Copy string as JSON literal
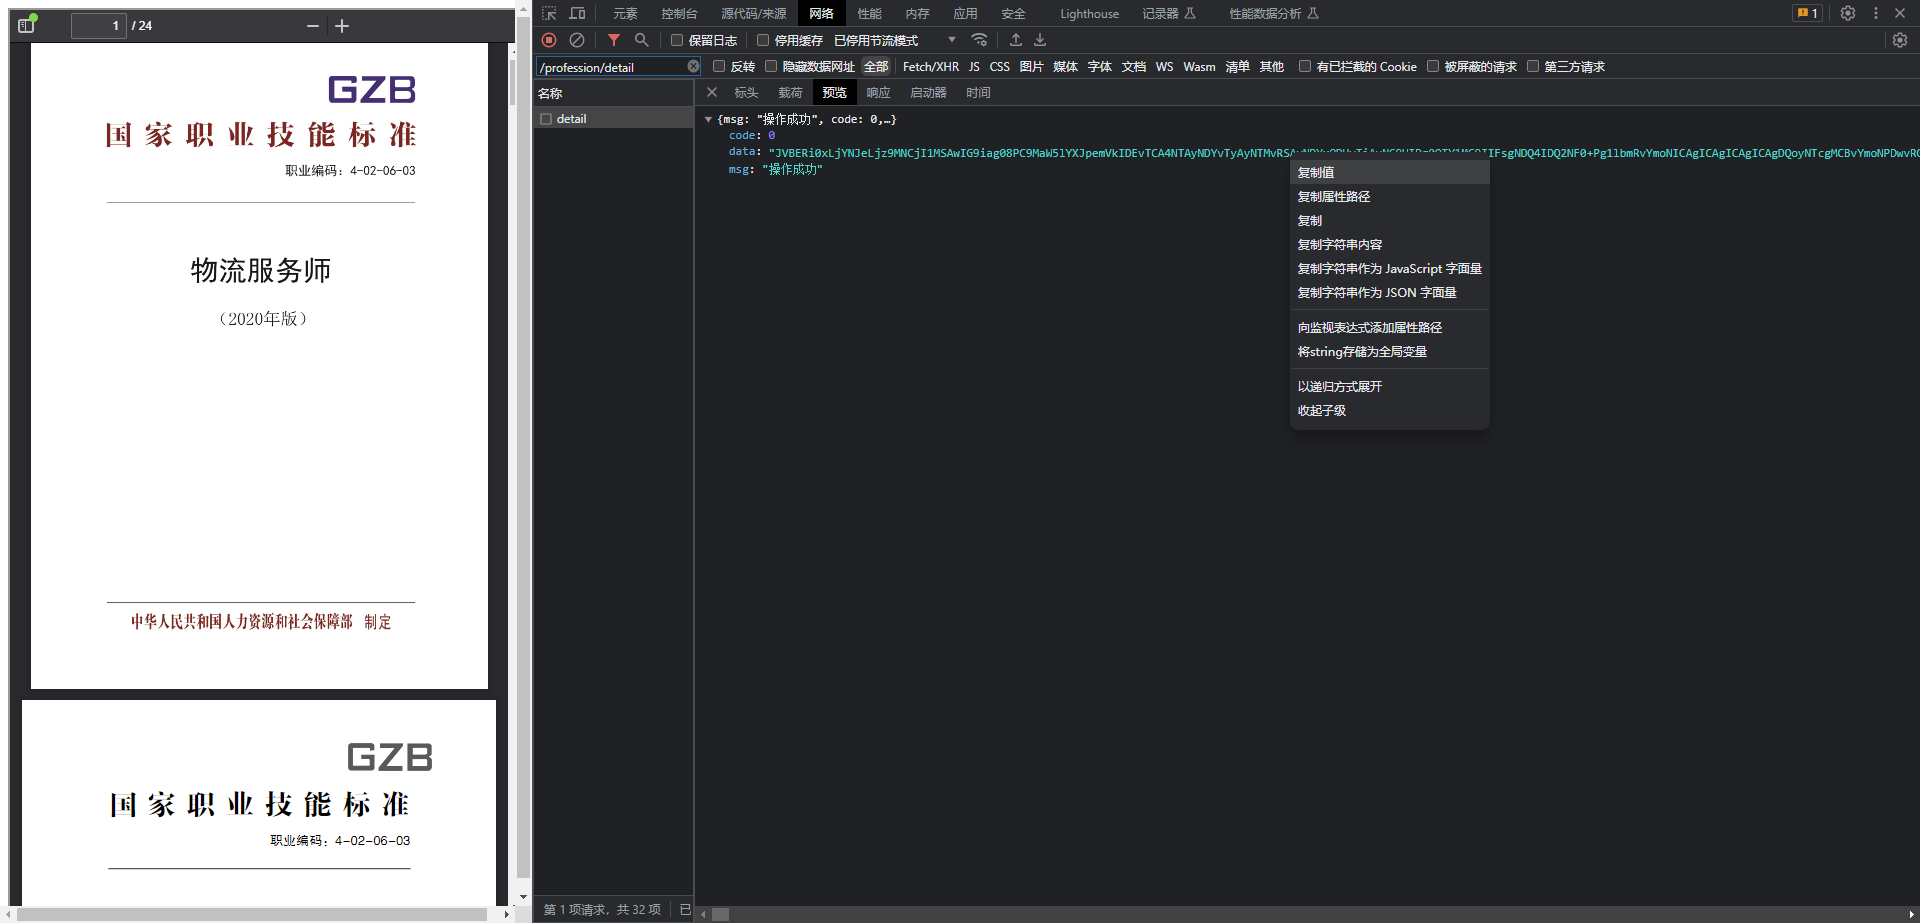Viewport: 1920px width, 923px height. coord(1390,292)
